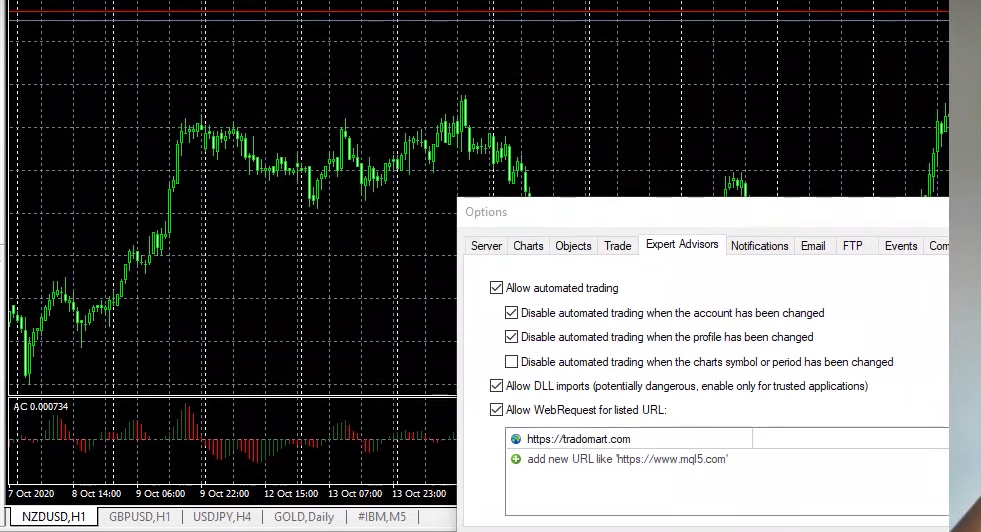The width and height of the screenshot is (981, 532).
Task: Click the globe icon beside tradomart URL
Action: (516, 439)
